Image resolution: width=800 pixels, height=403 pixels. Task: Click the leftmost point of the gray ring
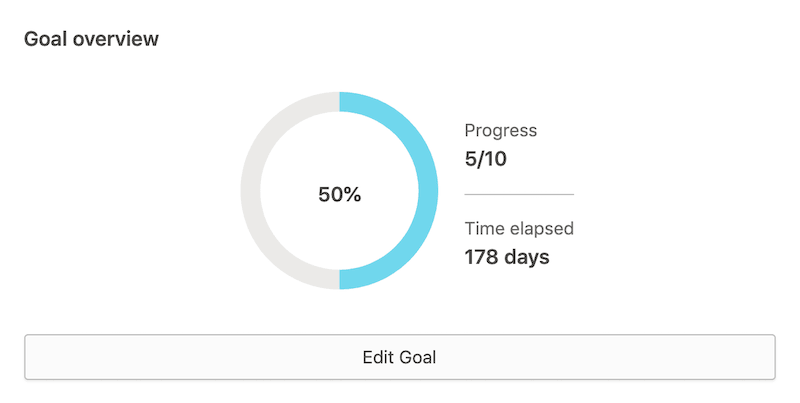click(250, 190)
